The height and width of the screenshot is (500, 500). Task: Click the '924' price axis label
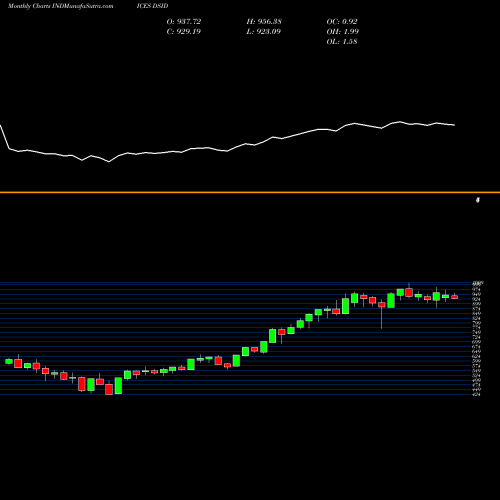[x=477, y=299]
